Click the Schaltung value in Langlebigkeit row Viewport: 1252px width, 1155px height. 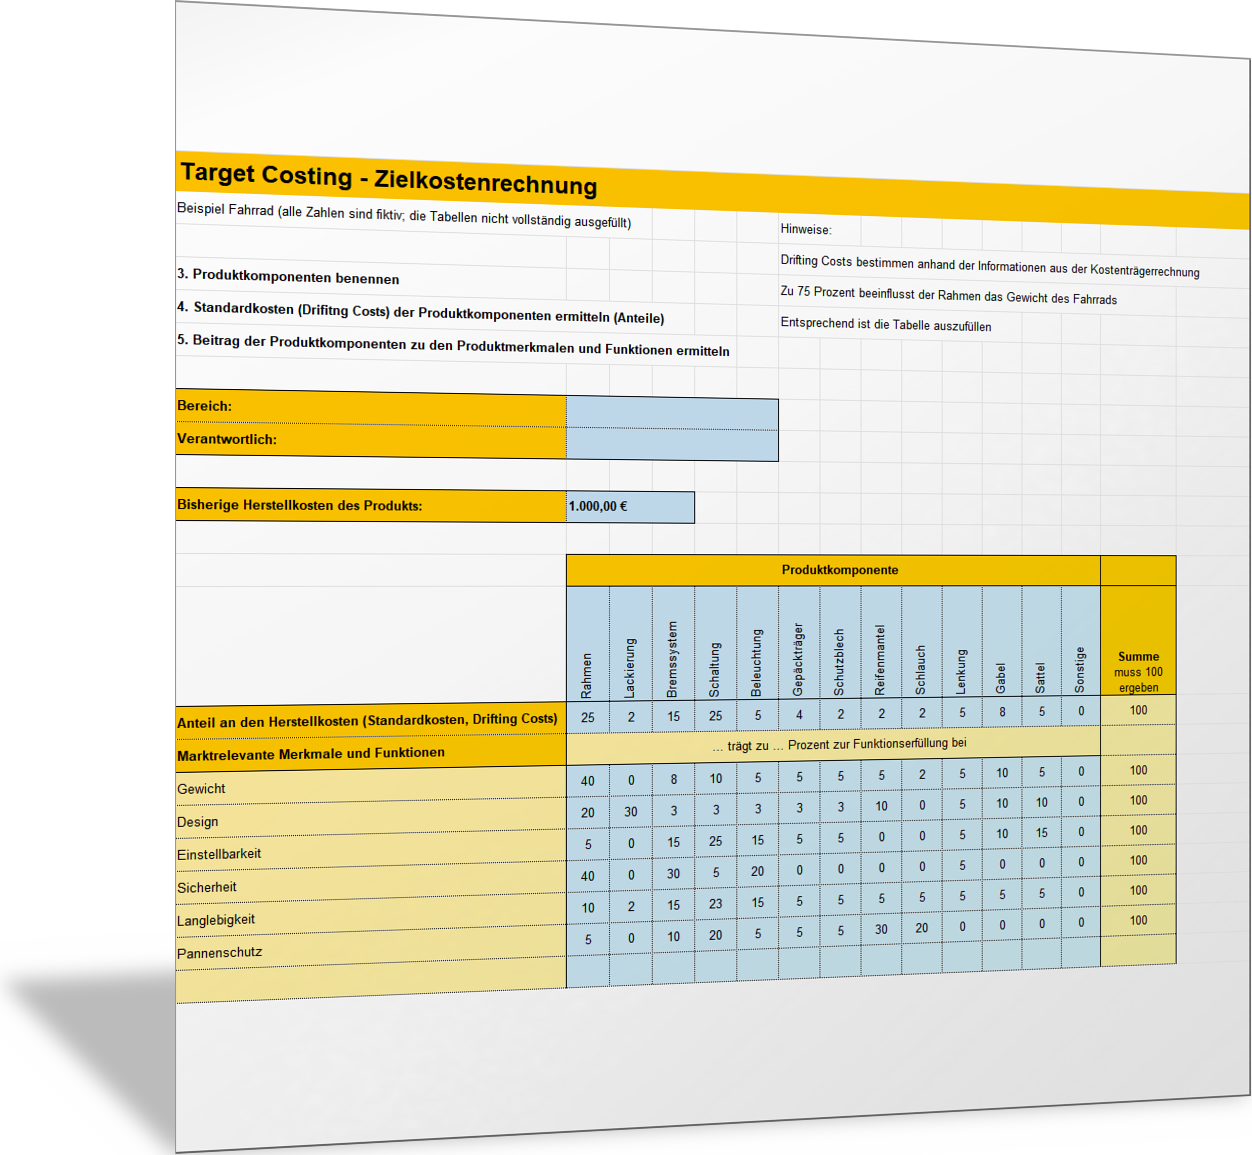tap(716, 903)
